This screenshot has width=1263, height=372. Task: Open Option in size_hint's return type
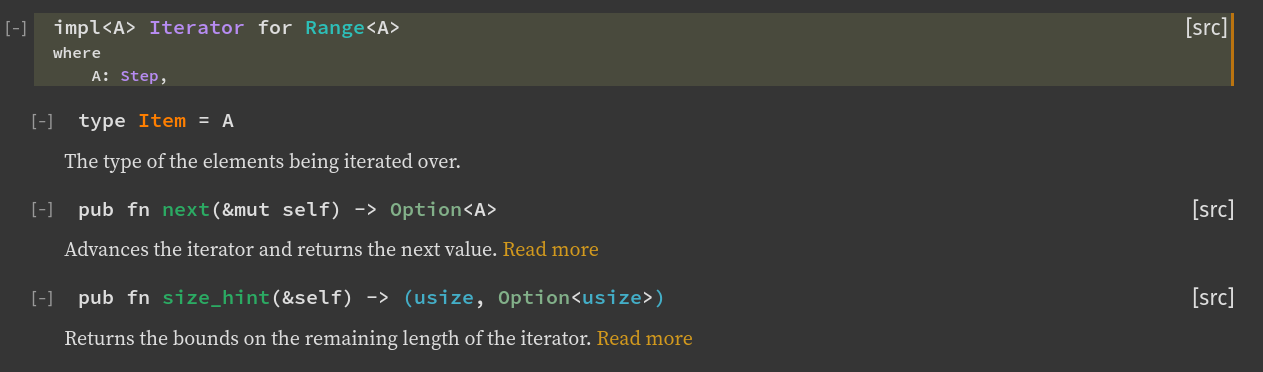534,298
